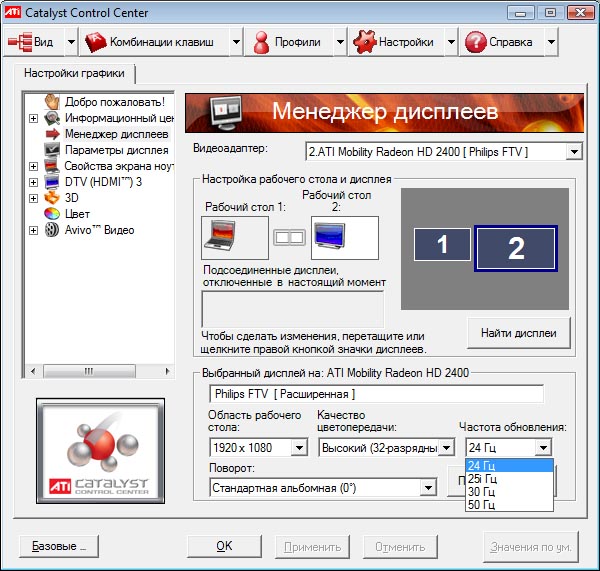The image size is (600, 571).
Task: Click the ATI logo in the title bar
Action: 13,12
